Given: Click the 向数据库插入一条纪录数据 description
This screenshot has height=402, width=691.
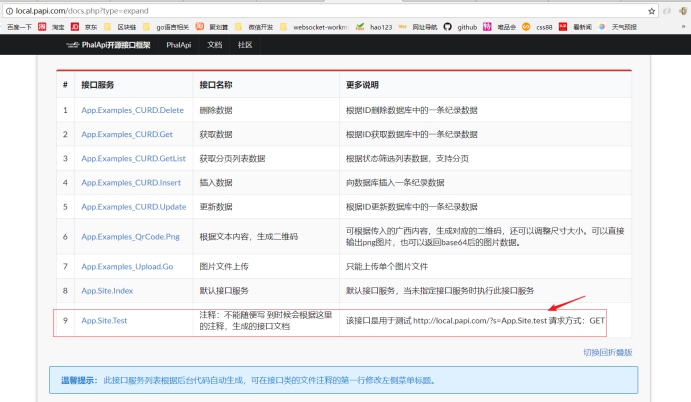Looking at the screenshot, I should tap(395, 183).
